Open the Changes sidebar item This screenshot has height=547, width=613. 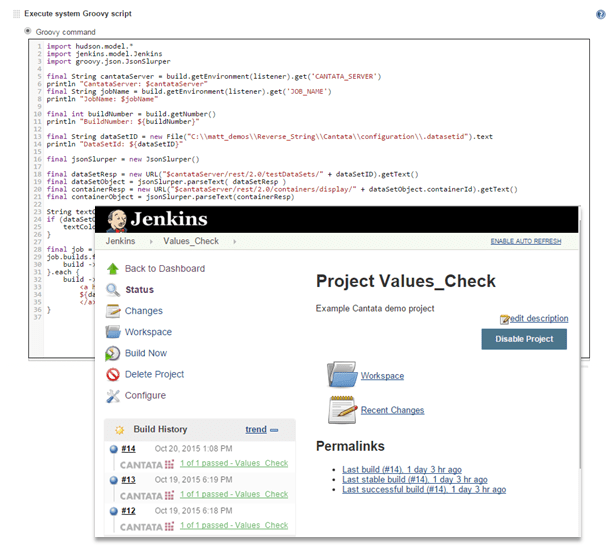coord(143,311)
